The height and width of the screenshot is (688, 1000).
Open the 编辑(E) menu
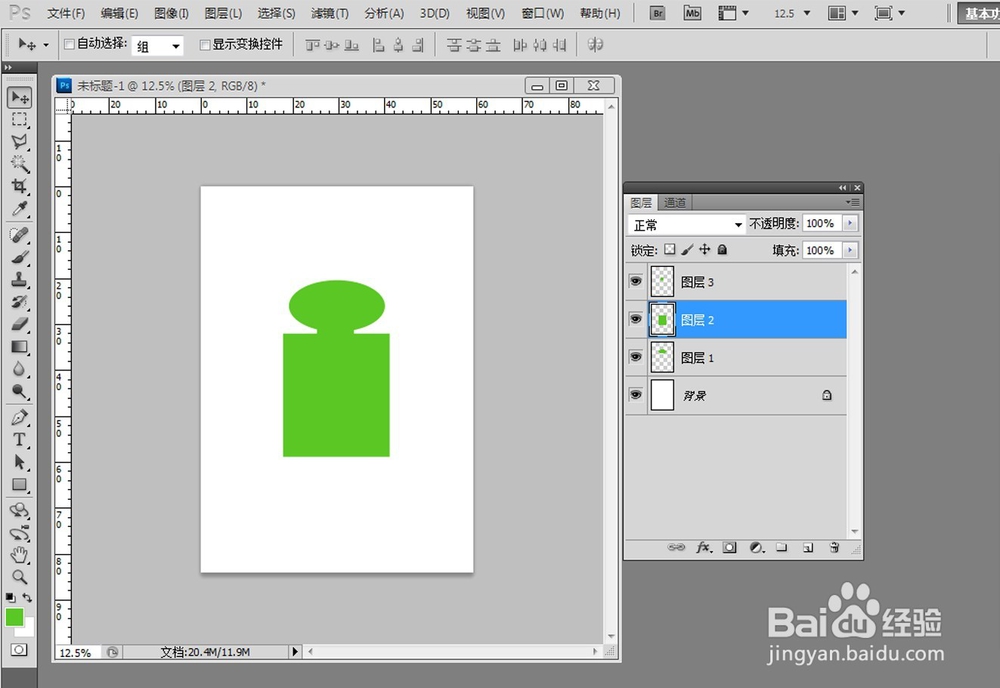point(119,13)
